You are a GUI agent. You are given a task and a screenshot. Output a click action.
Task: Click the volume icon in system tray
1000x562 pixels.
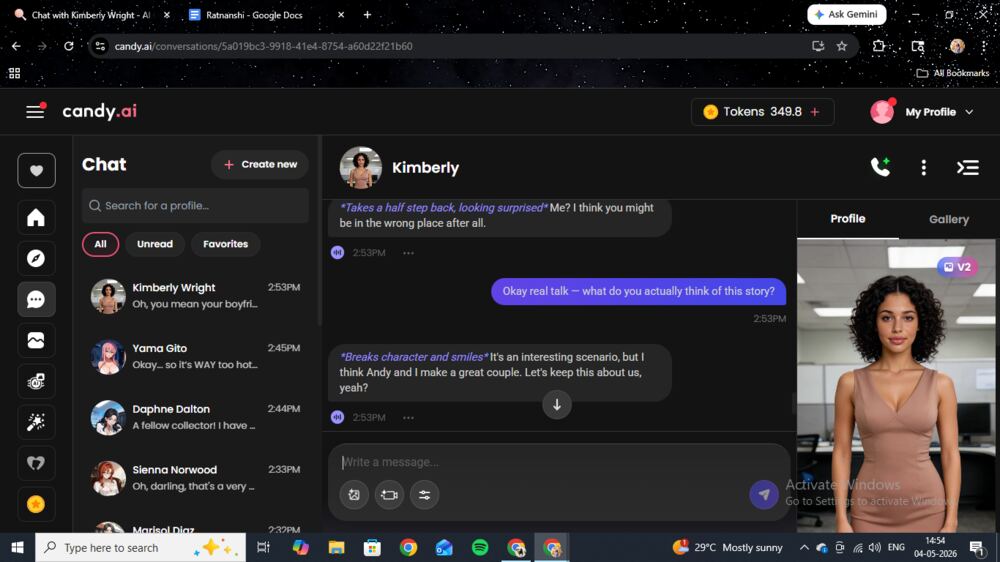tap(875, 547)
